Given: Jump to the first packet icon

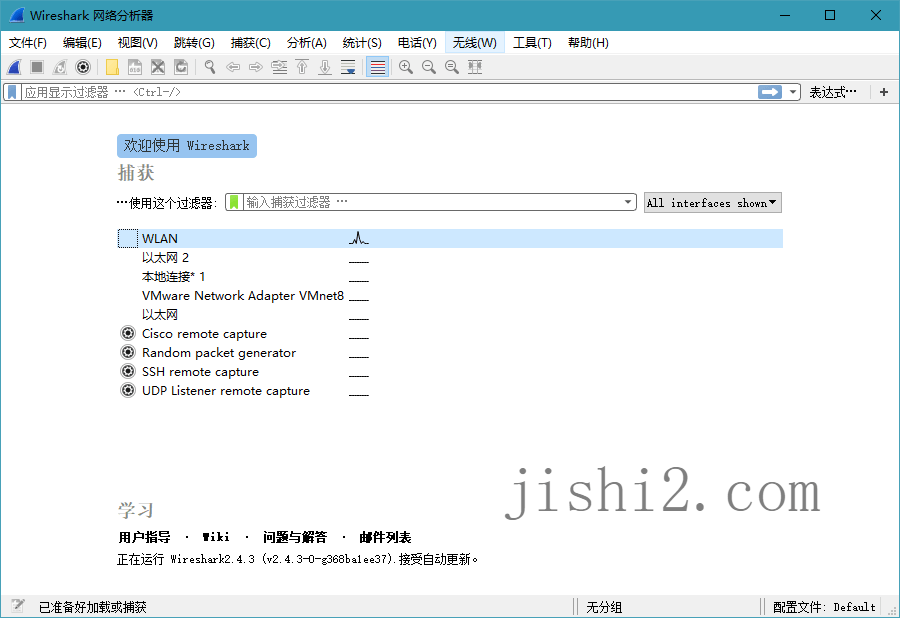Looking at the screenshot, I should tap(302, 67).
